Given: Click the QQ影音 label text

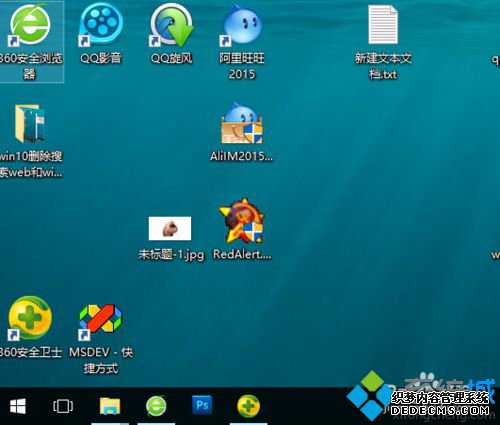Looking at the screenshot, I should click(101, 58).
